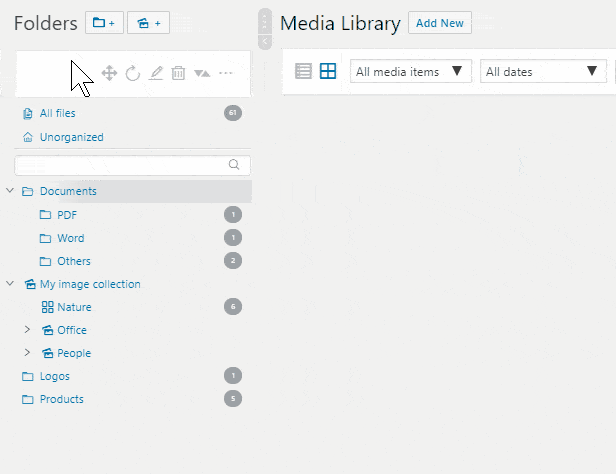Expand the Office collection

28,330
